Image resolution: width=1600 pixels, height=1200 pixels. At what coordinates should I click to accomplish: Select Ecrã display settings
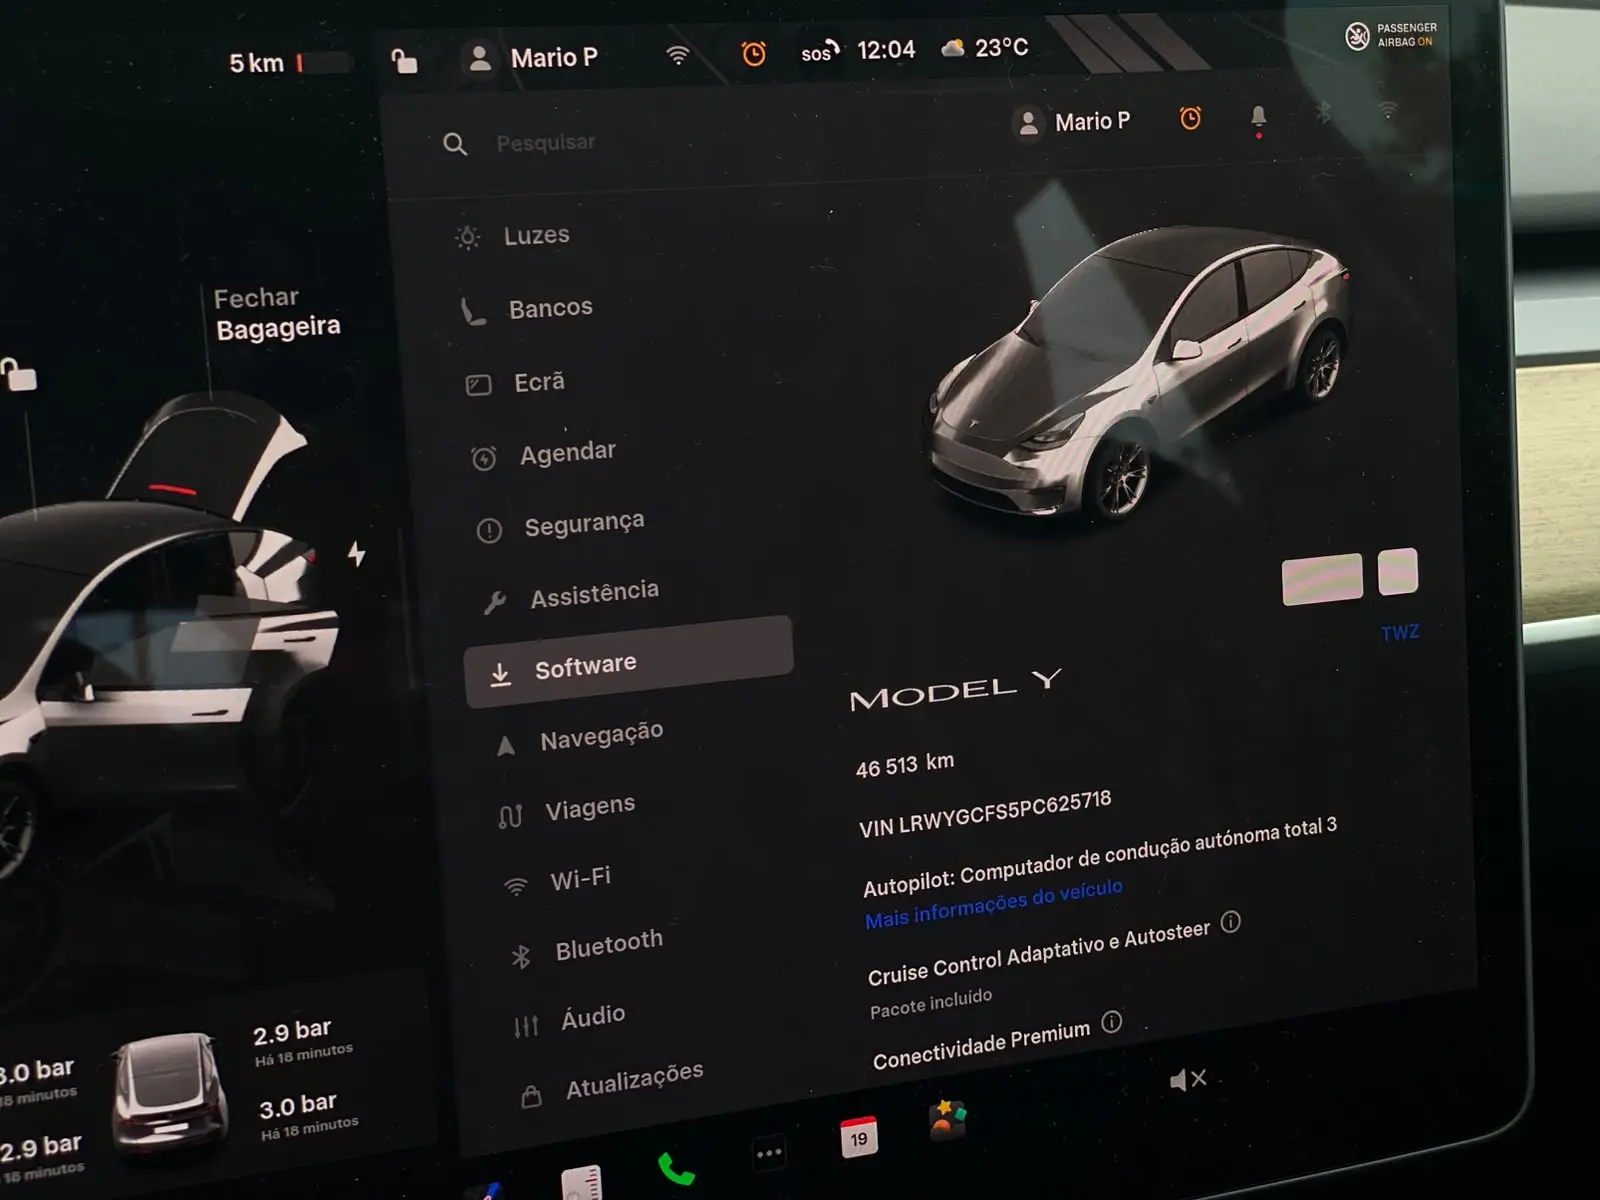(515, 383)
